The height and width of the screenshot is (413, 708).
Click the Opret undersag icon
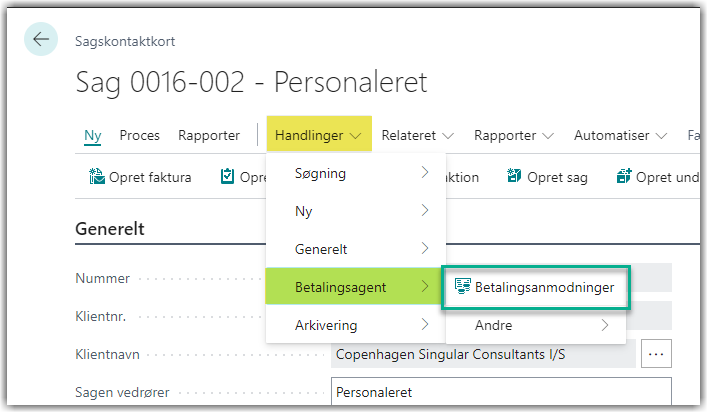[624, 176]
